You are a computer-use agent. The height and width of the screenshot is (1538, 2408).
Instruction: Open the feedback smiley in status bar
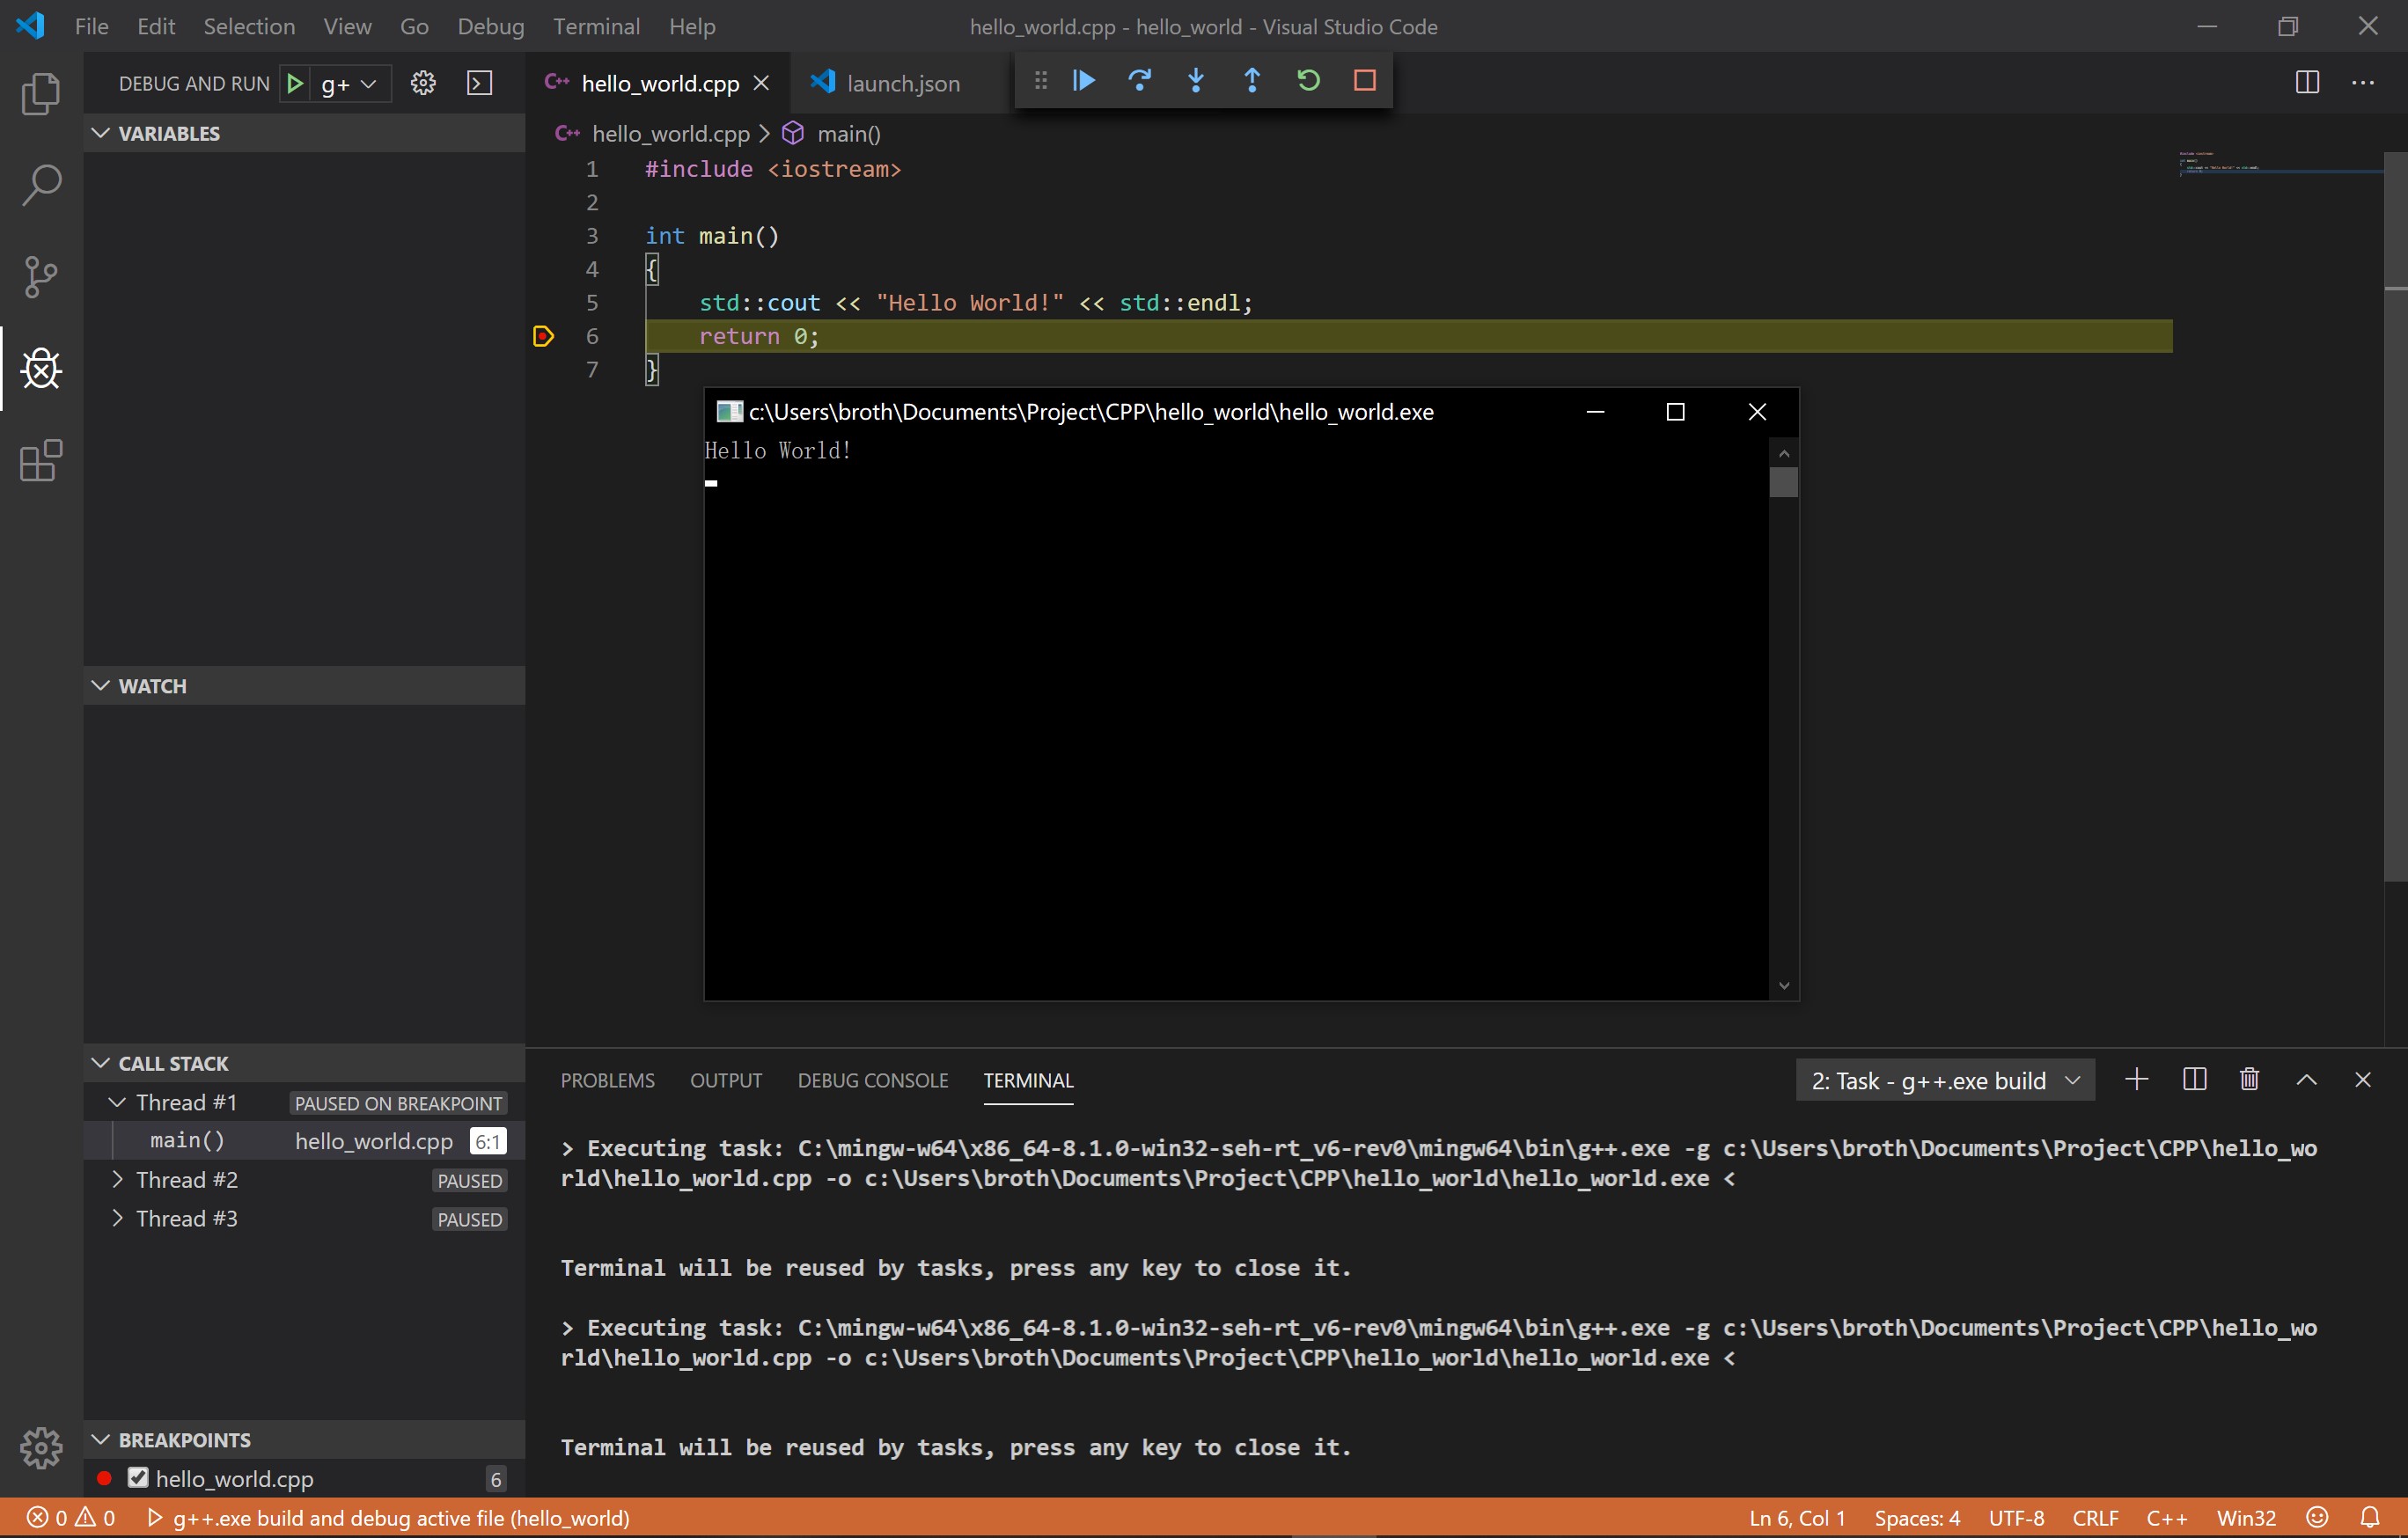(x=2317, y=1517)
